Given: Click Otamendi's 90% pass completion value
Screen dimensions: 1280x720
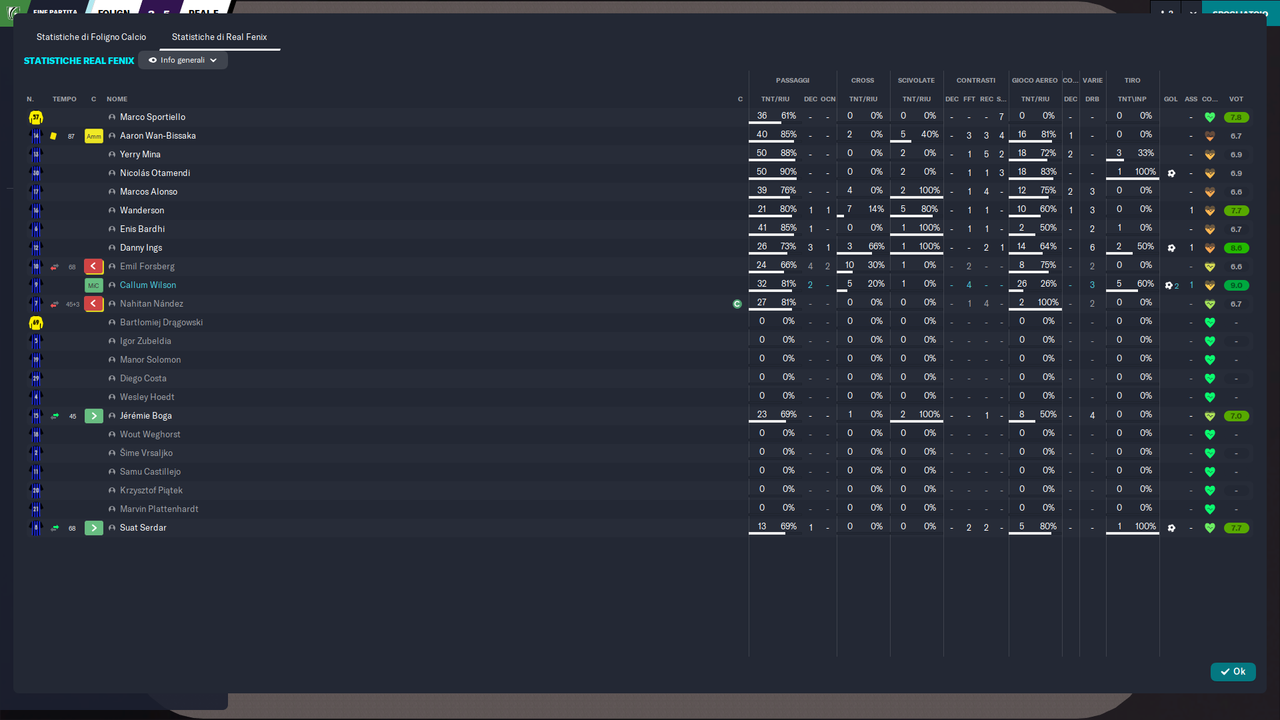Looking at the screenshot, I should 788,172.
